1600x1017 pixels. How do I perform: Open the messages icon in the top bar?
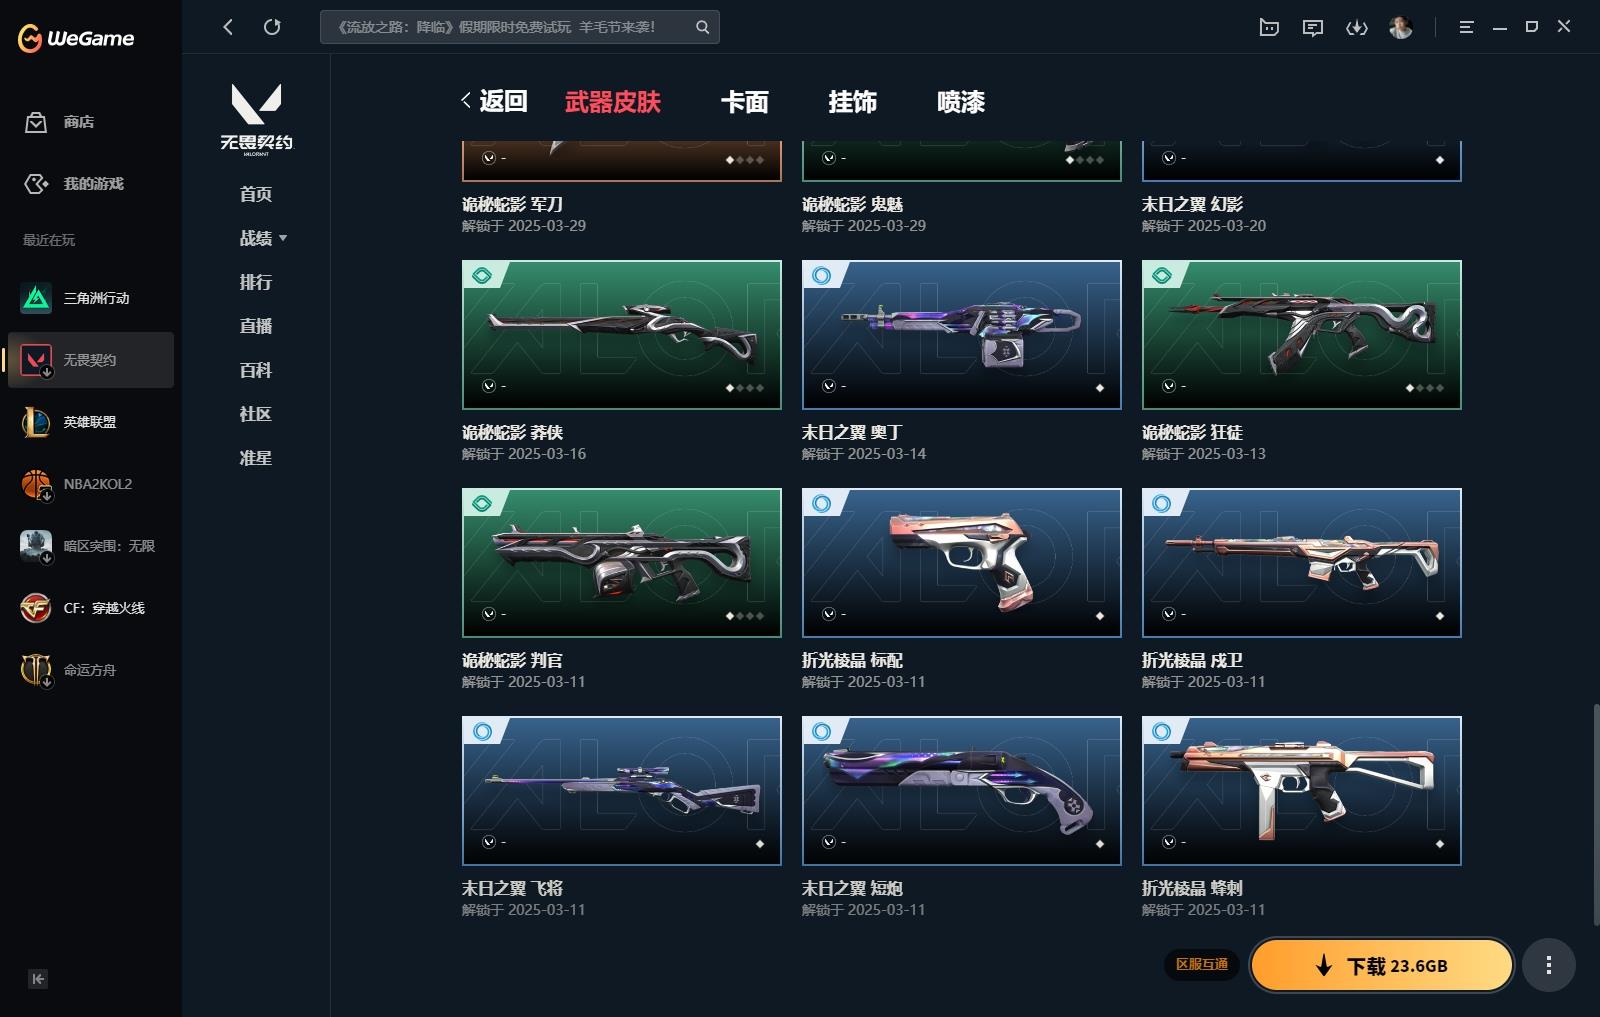click(1313, 27)
